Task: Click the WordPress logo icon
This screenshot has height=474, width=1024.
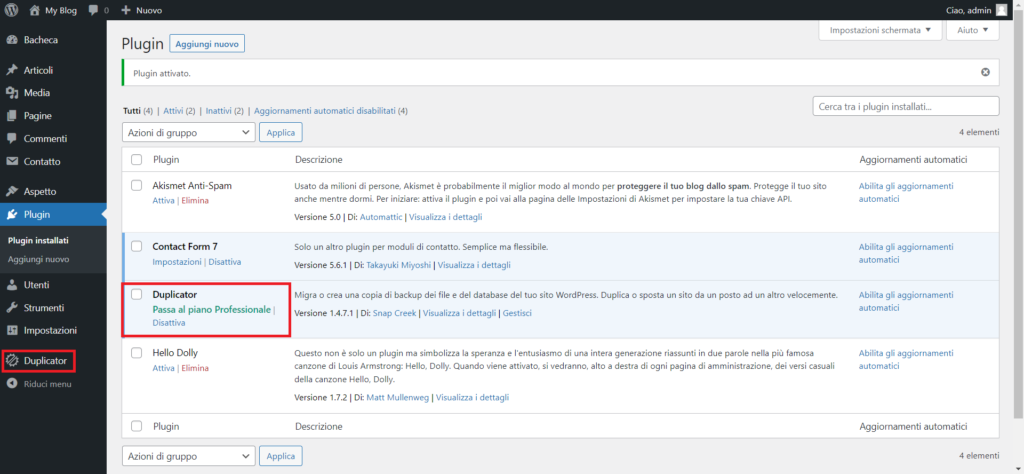Action: pyautogui.click(x=11, y=10)
